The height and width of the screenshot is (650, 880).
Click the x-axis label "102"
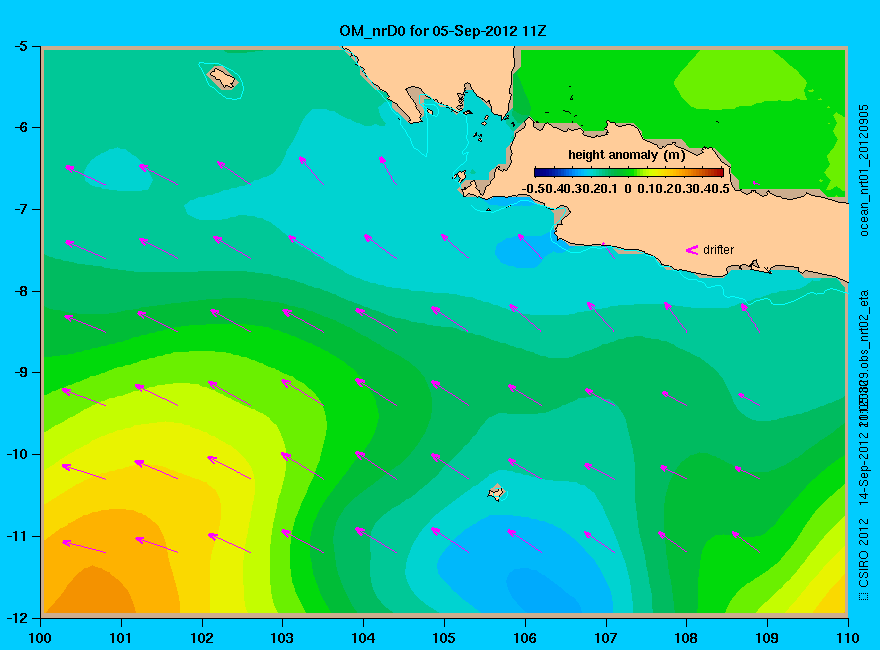[x=201, y=638]
